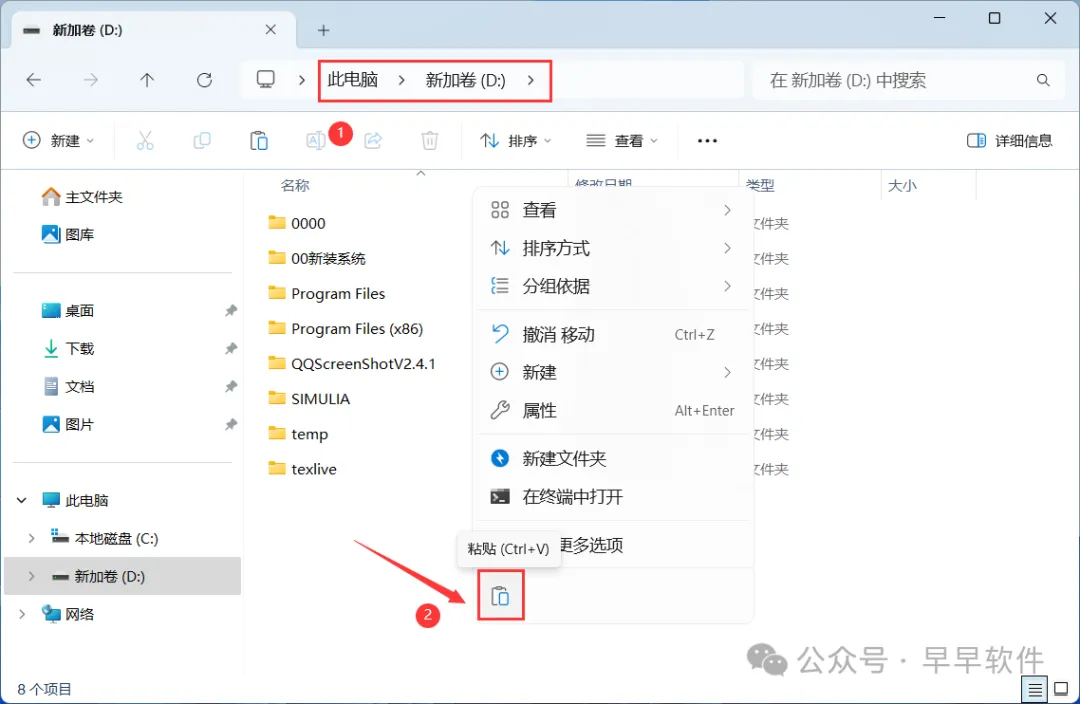Unpin 下载 with its pin icon
1080x704 pixels.
click(x=231, y=349)
